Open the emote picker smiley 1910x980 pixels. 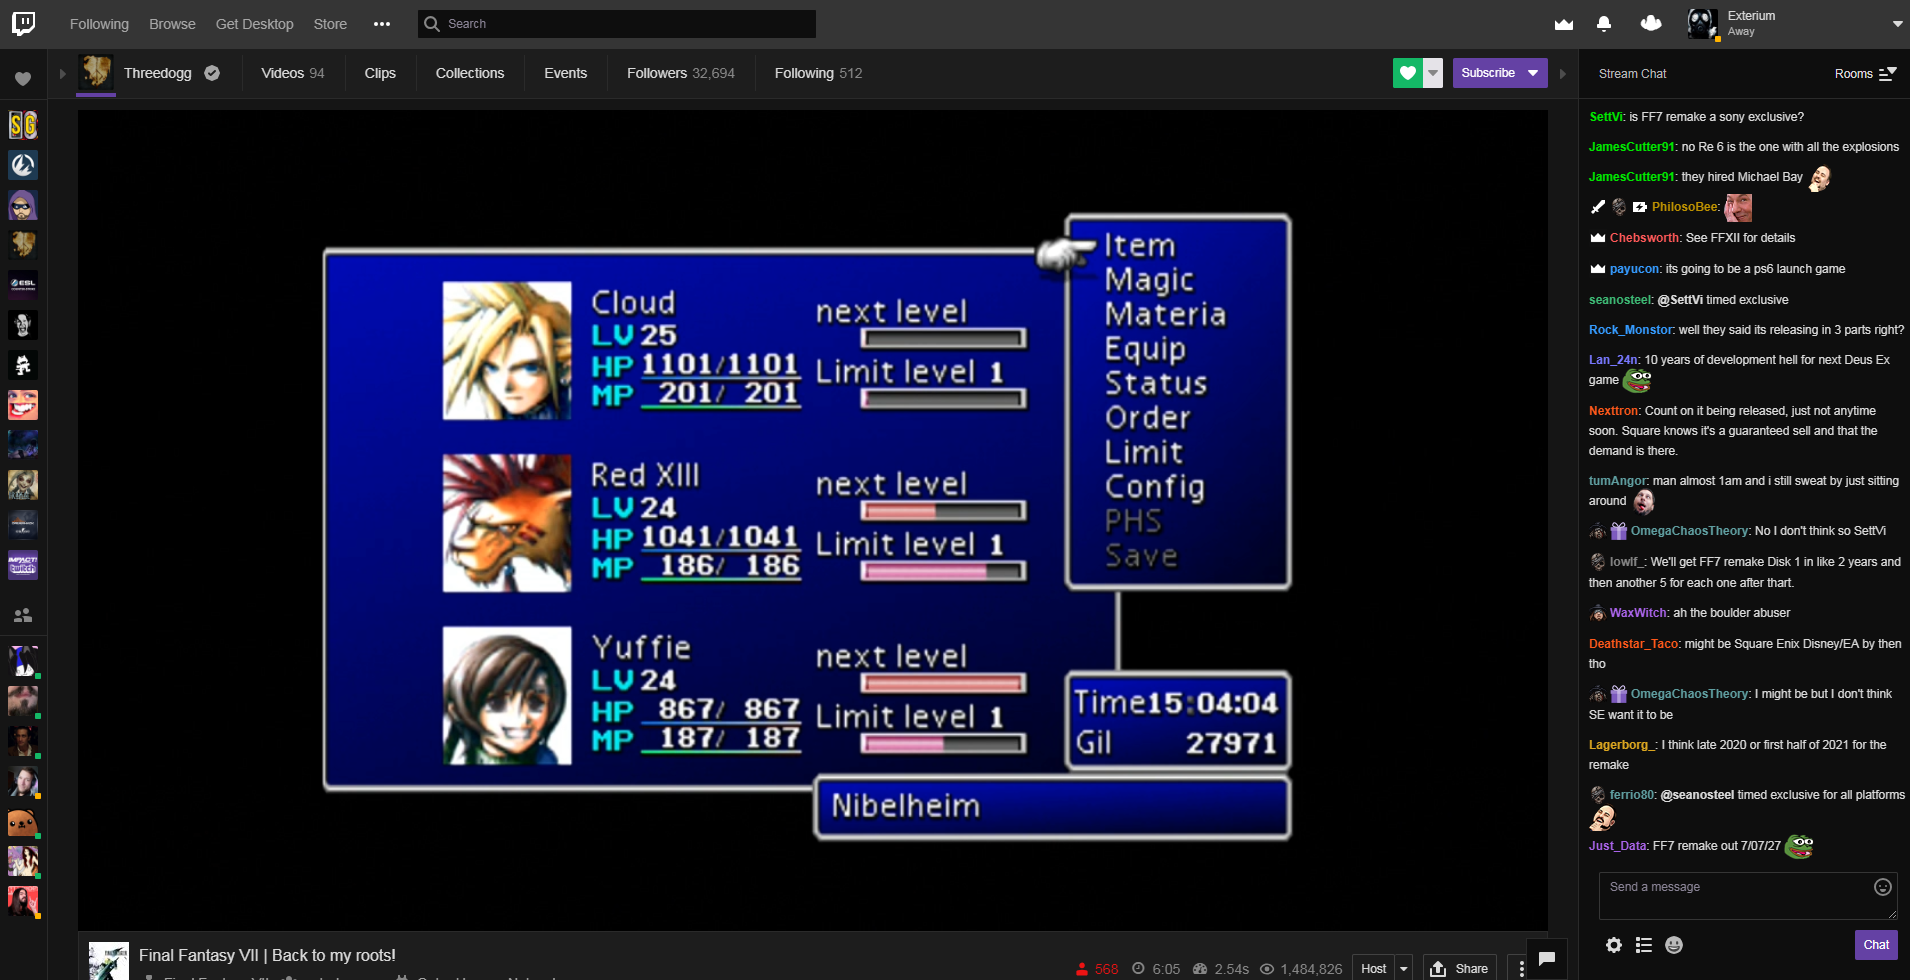coord(1673,944)
